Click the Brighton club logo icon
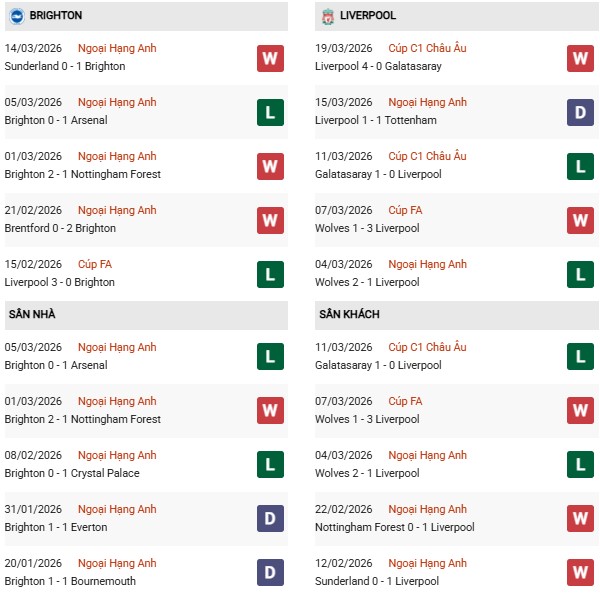This screenshot has width=600, height=594. 16,16
